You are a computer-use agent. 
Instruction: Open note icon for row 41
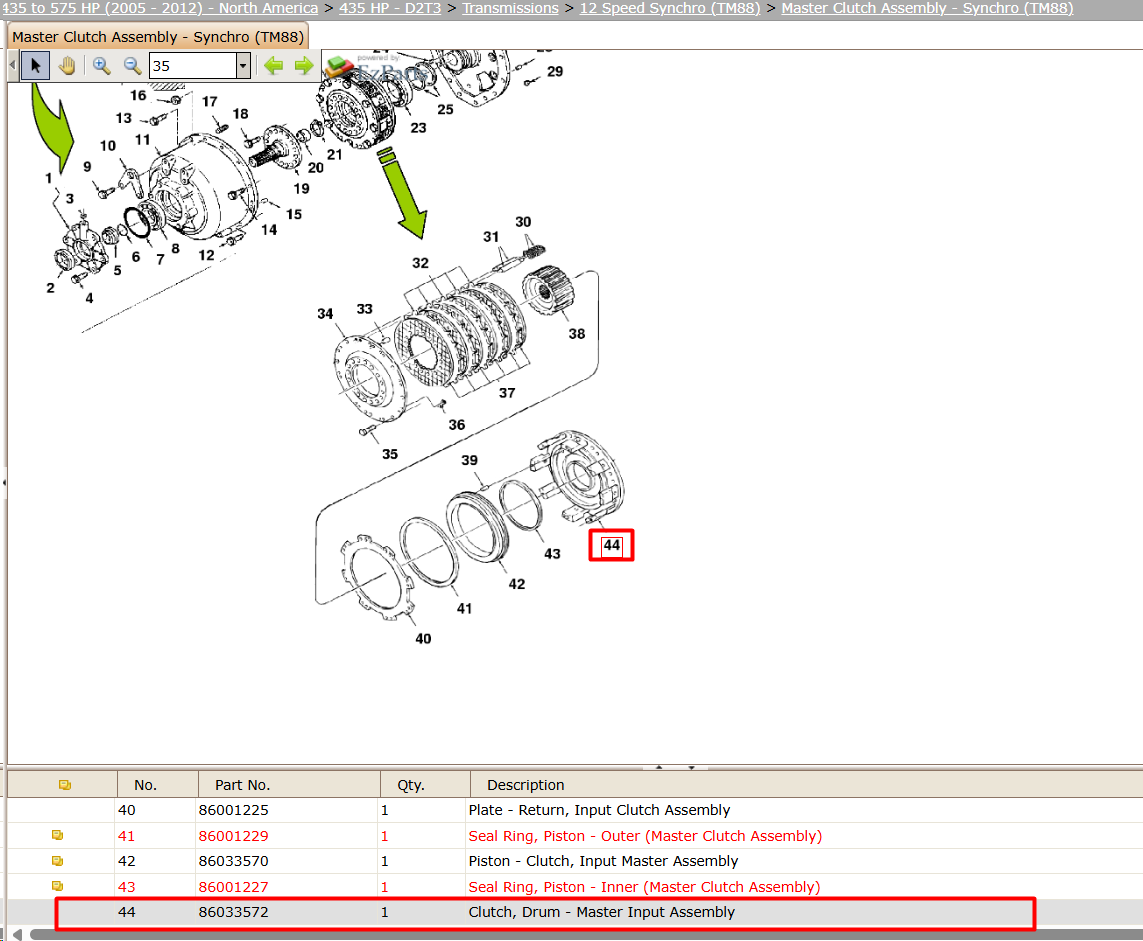point(58,835)
